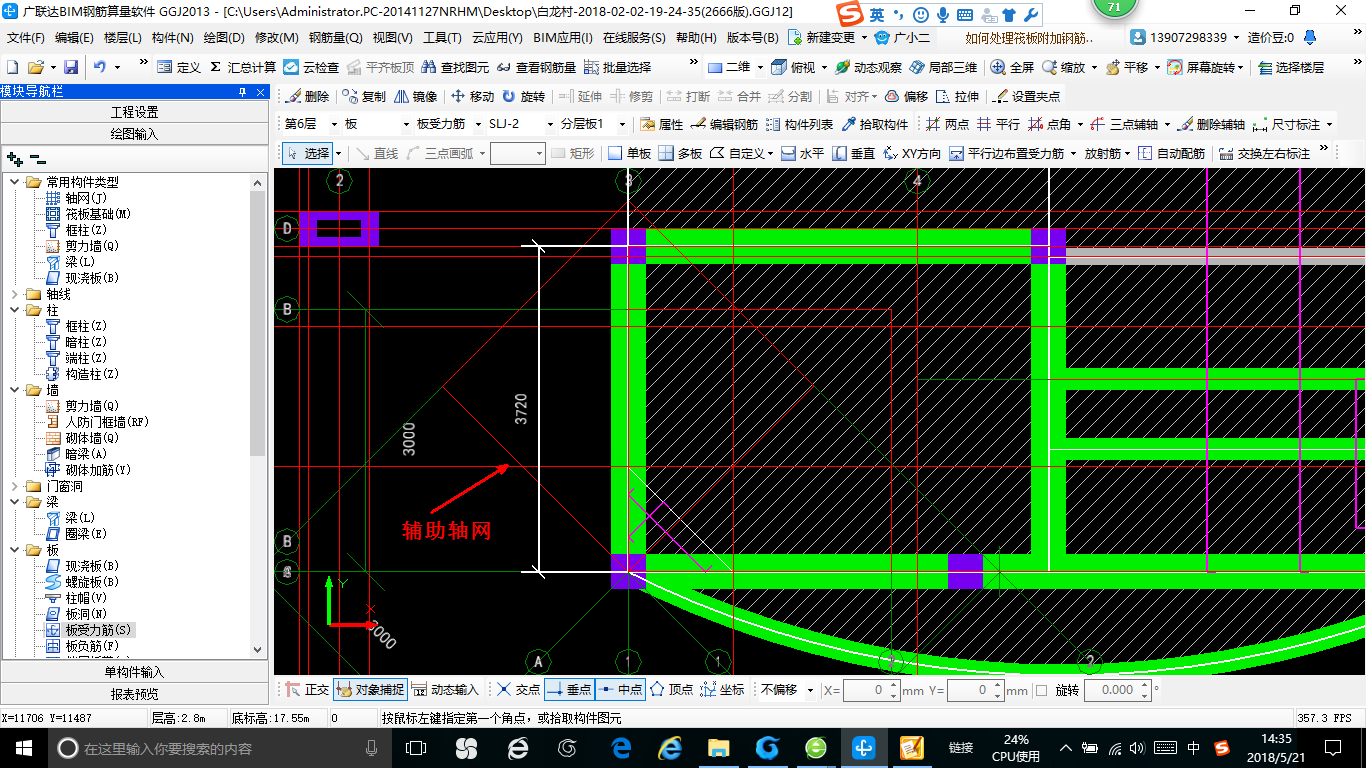The height and width of the screenshot is (768, 1366).
Task: Open the 楼层(L) menu
Action: [123, 38]
